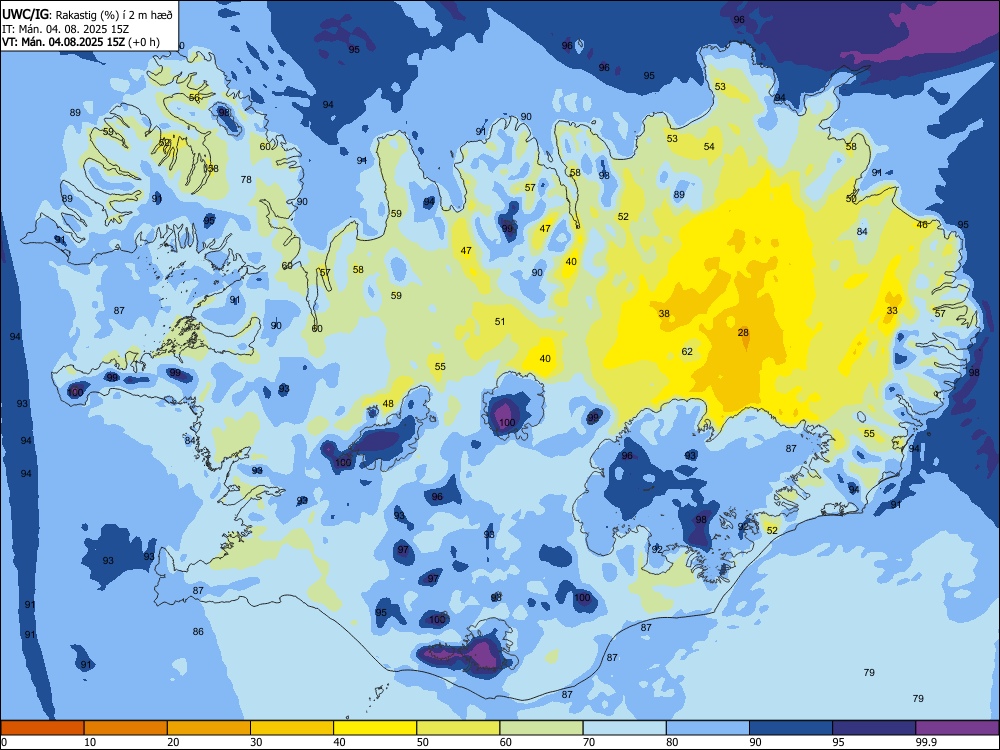This screenshot has width=1000, height=750.
Task: Click the title text 'UWC/IG: Rakastig (%) í 2 m hæð'
Action: [x=87, y=15]
